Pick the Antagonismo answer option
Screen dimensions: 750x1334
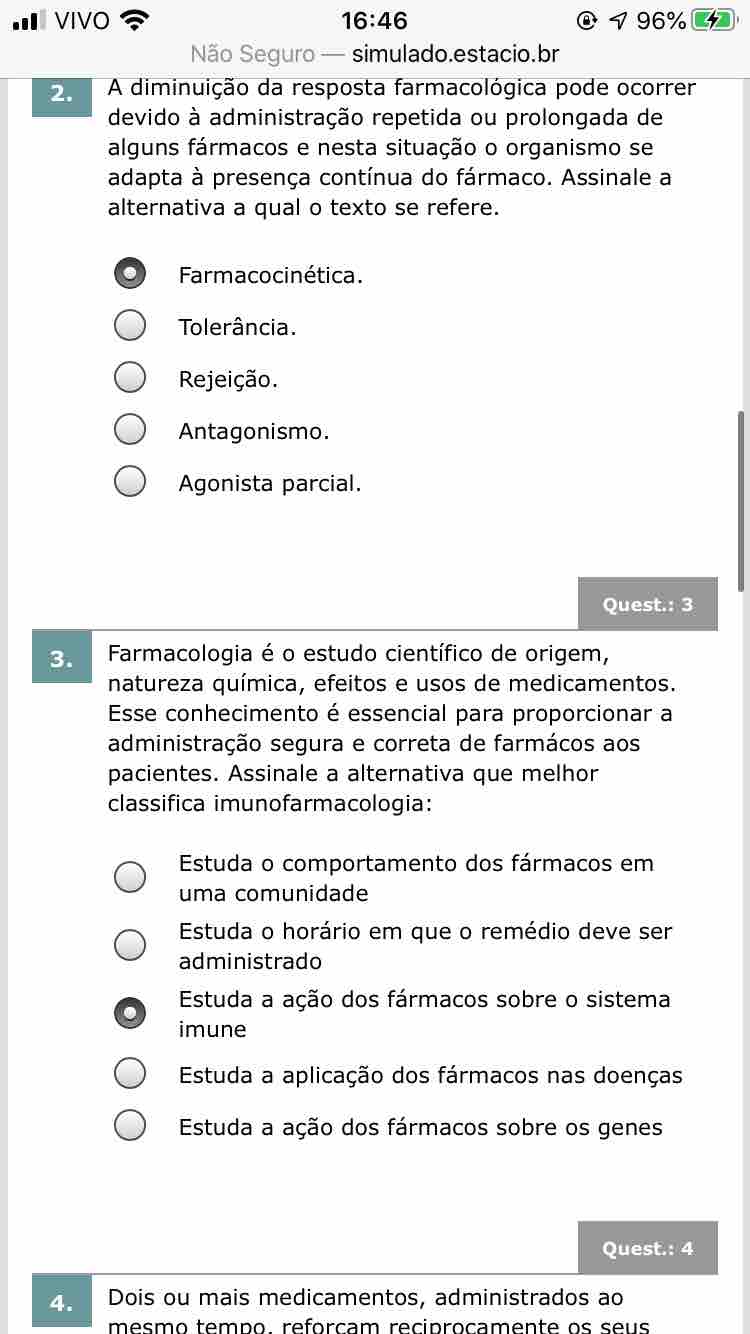pyautogui.click(x=130, y=430)
